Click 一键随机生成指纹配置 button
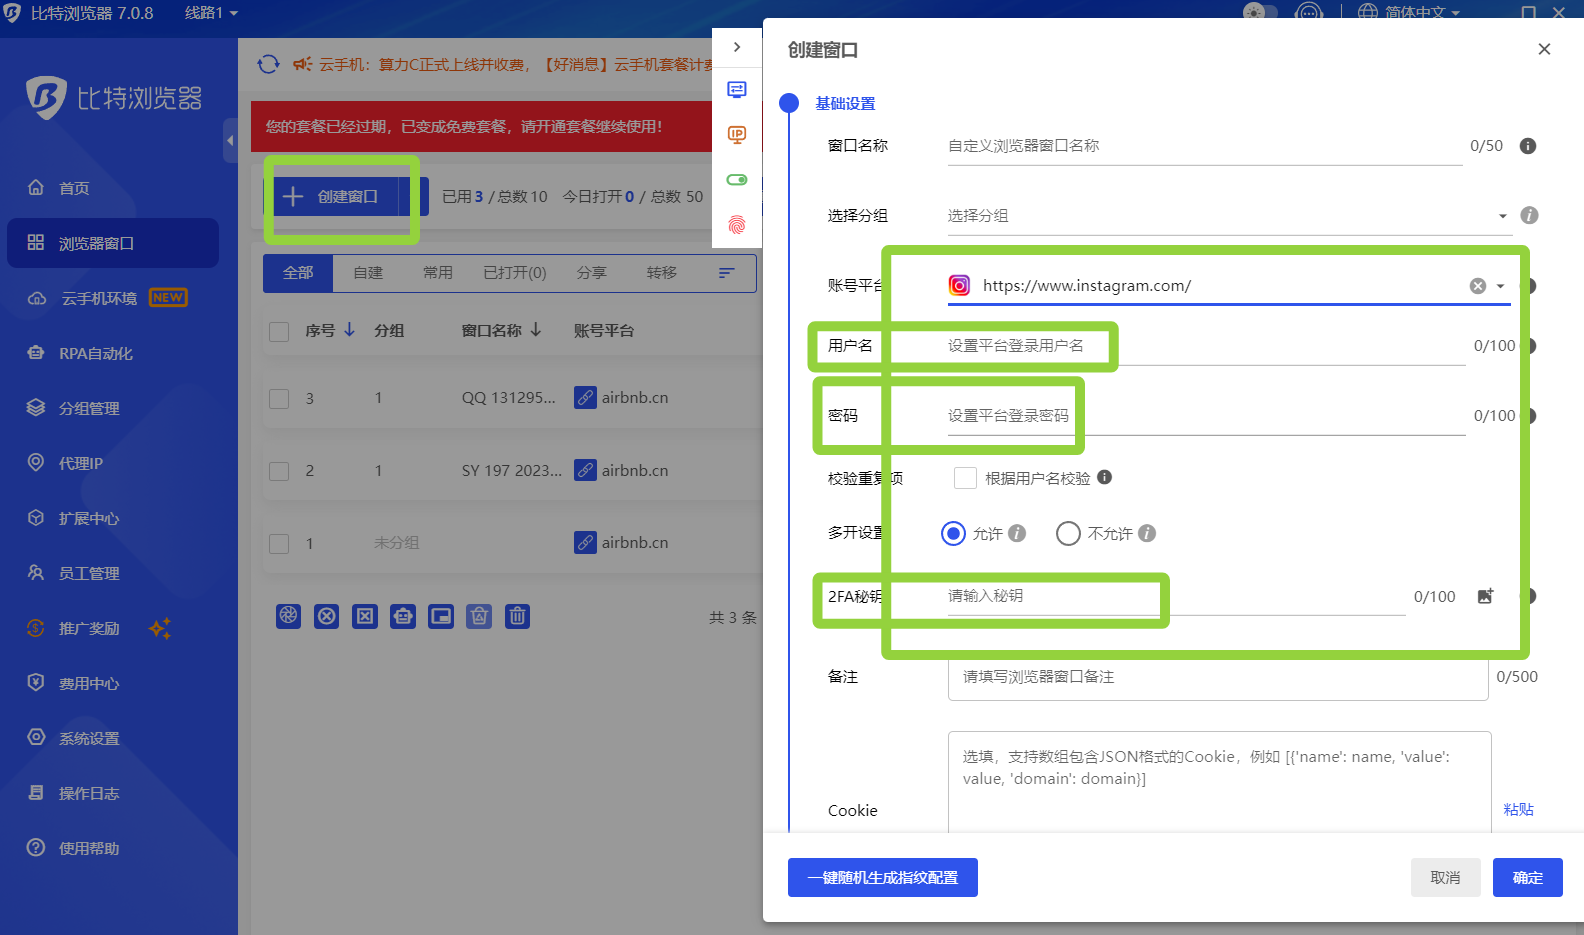 (882, 878)
